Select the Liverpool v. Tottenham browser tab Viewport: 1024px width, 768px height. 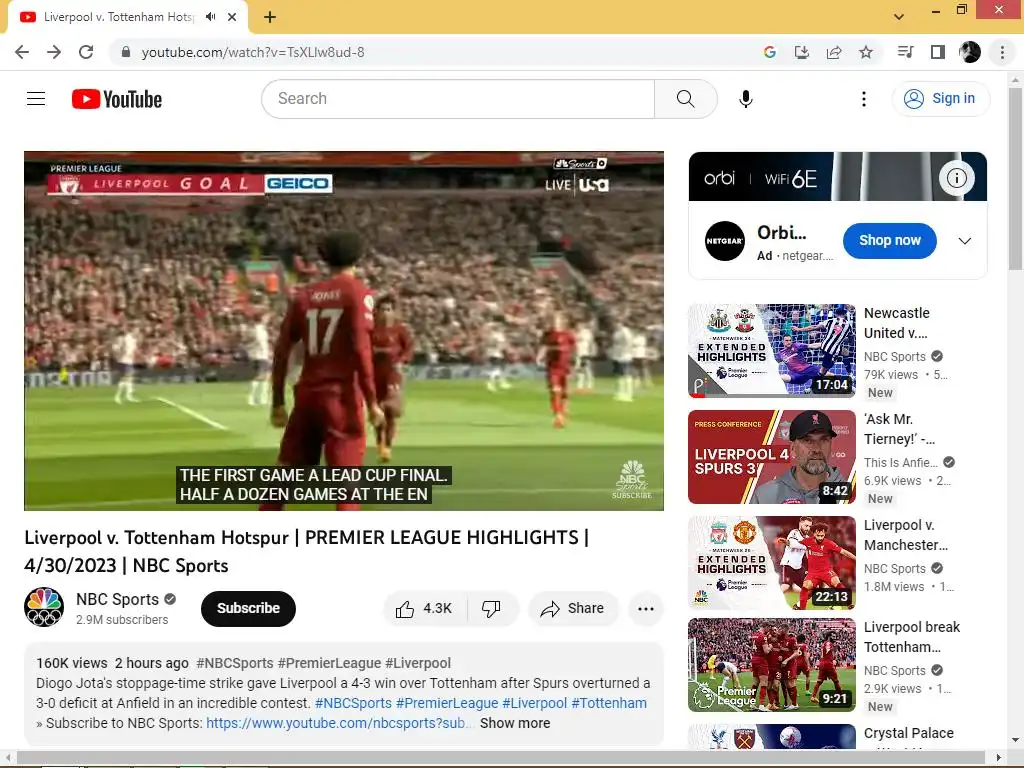[127, 17]
